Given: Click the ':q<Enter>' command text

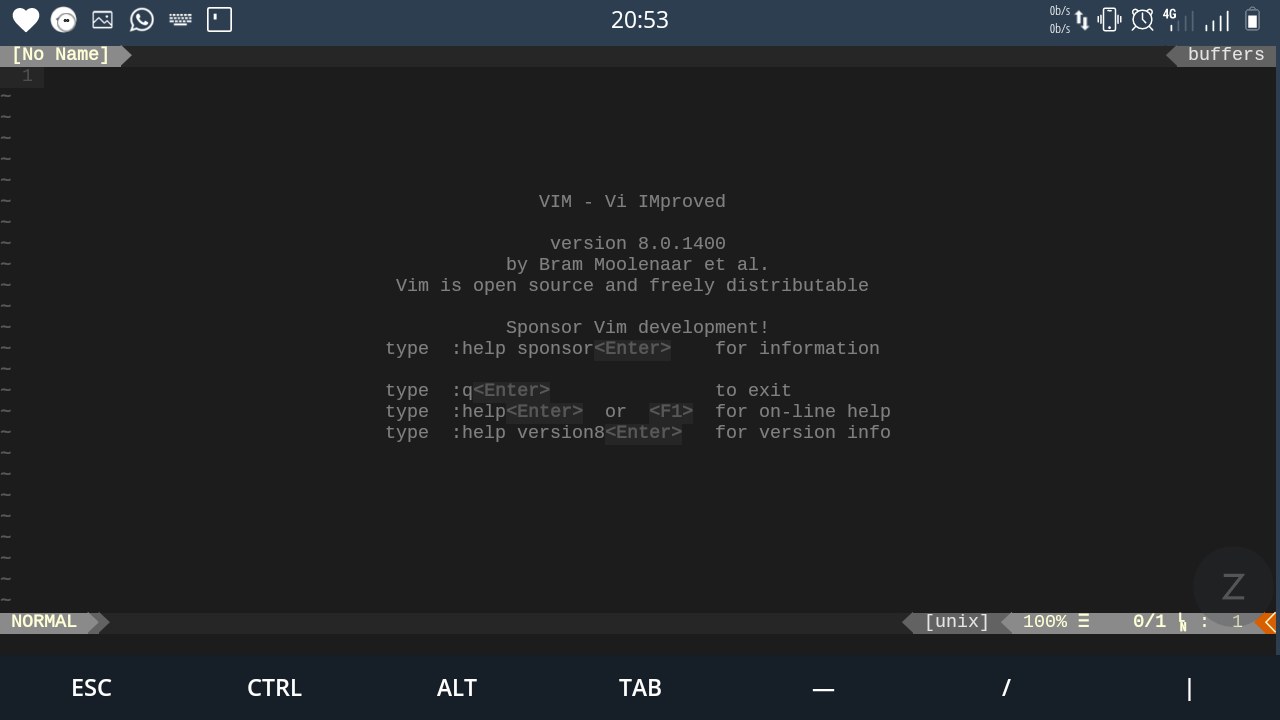Looking at the screenshot, I should (500, 391).
